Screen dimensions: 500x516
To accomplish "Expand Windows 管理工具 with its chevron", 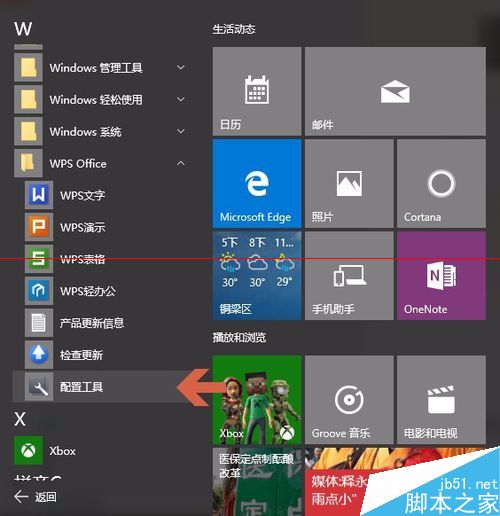I will tap(181, 68).
